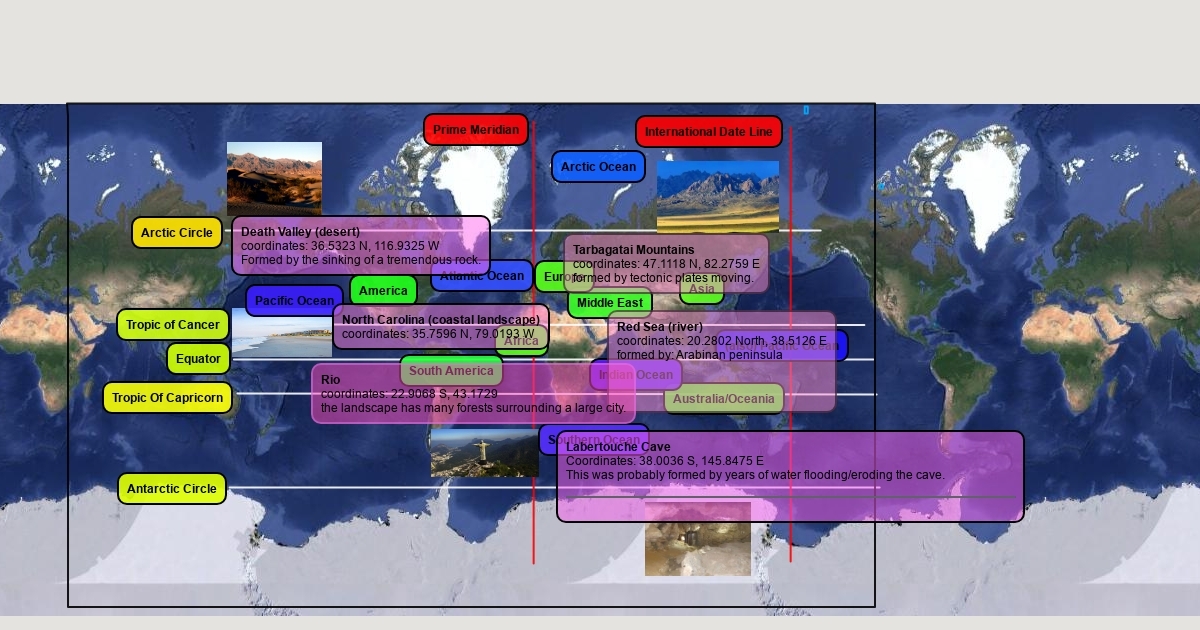
Task: Click the Tropic Of Capricorn label
Action: pos(168,398)
